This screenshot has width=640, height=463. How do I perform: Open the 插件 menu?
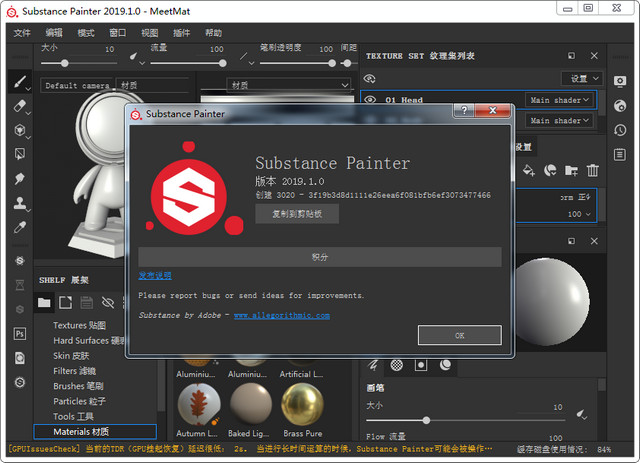click(x=181, y=33)
